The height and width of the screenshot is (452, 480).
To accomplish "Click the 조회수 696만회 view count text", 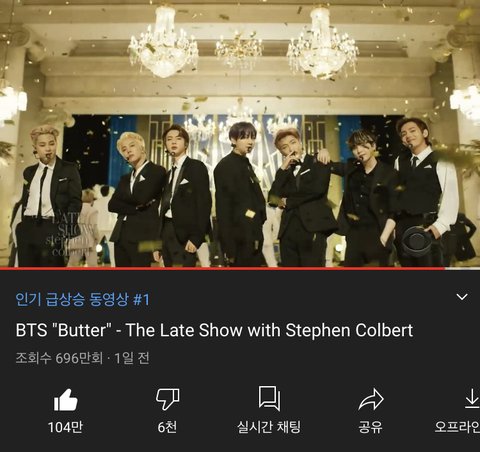I will [59, 358].
